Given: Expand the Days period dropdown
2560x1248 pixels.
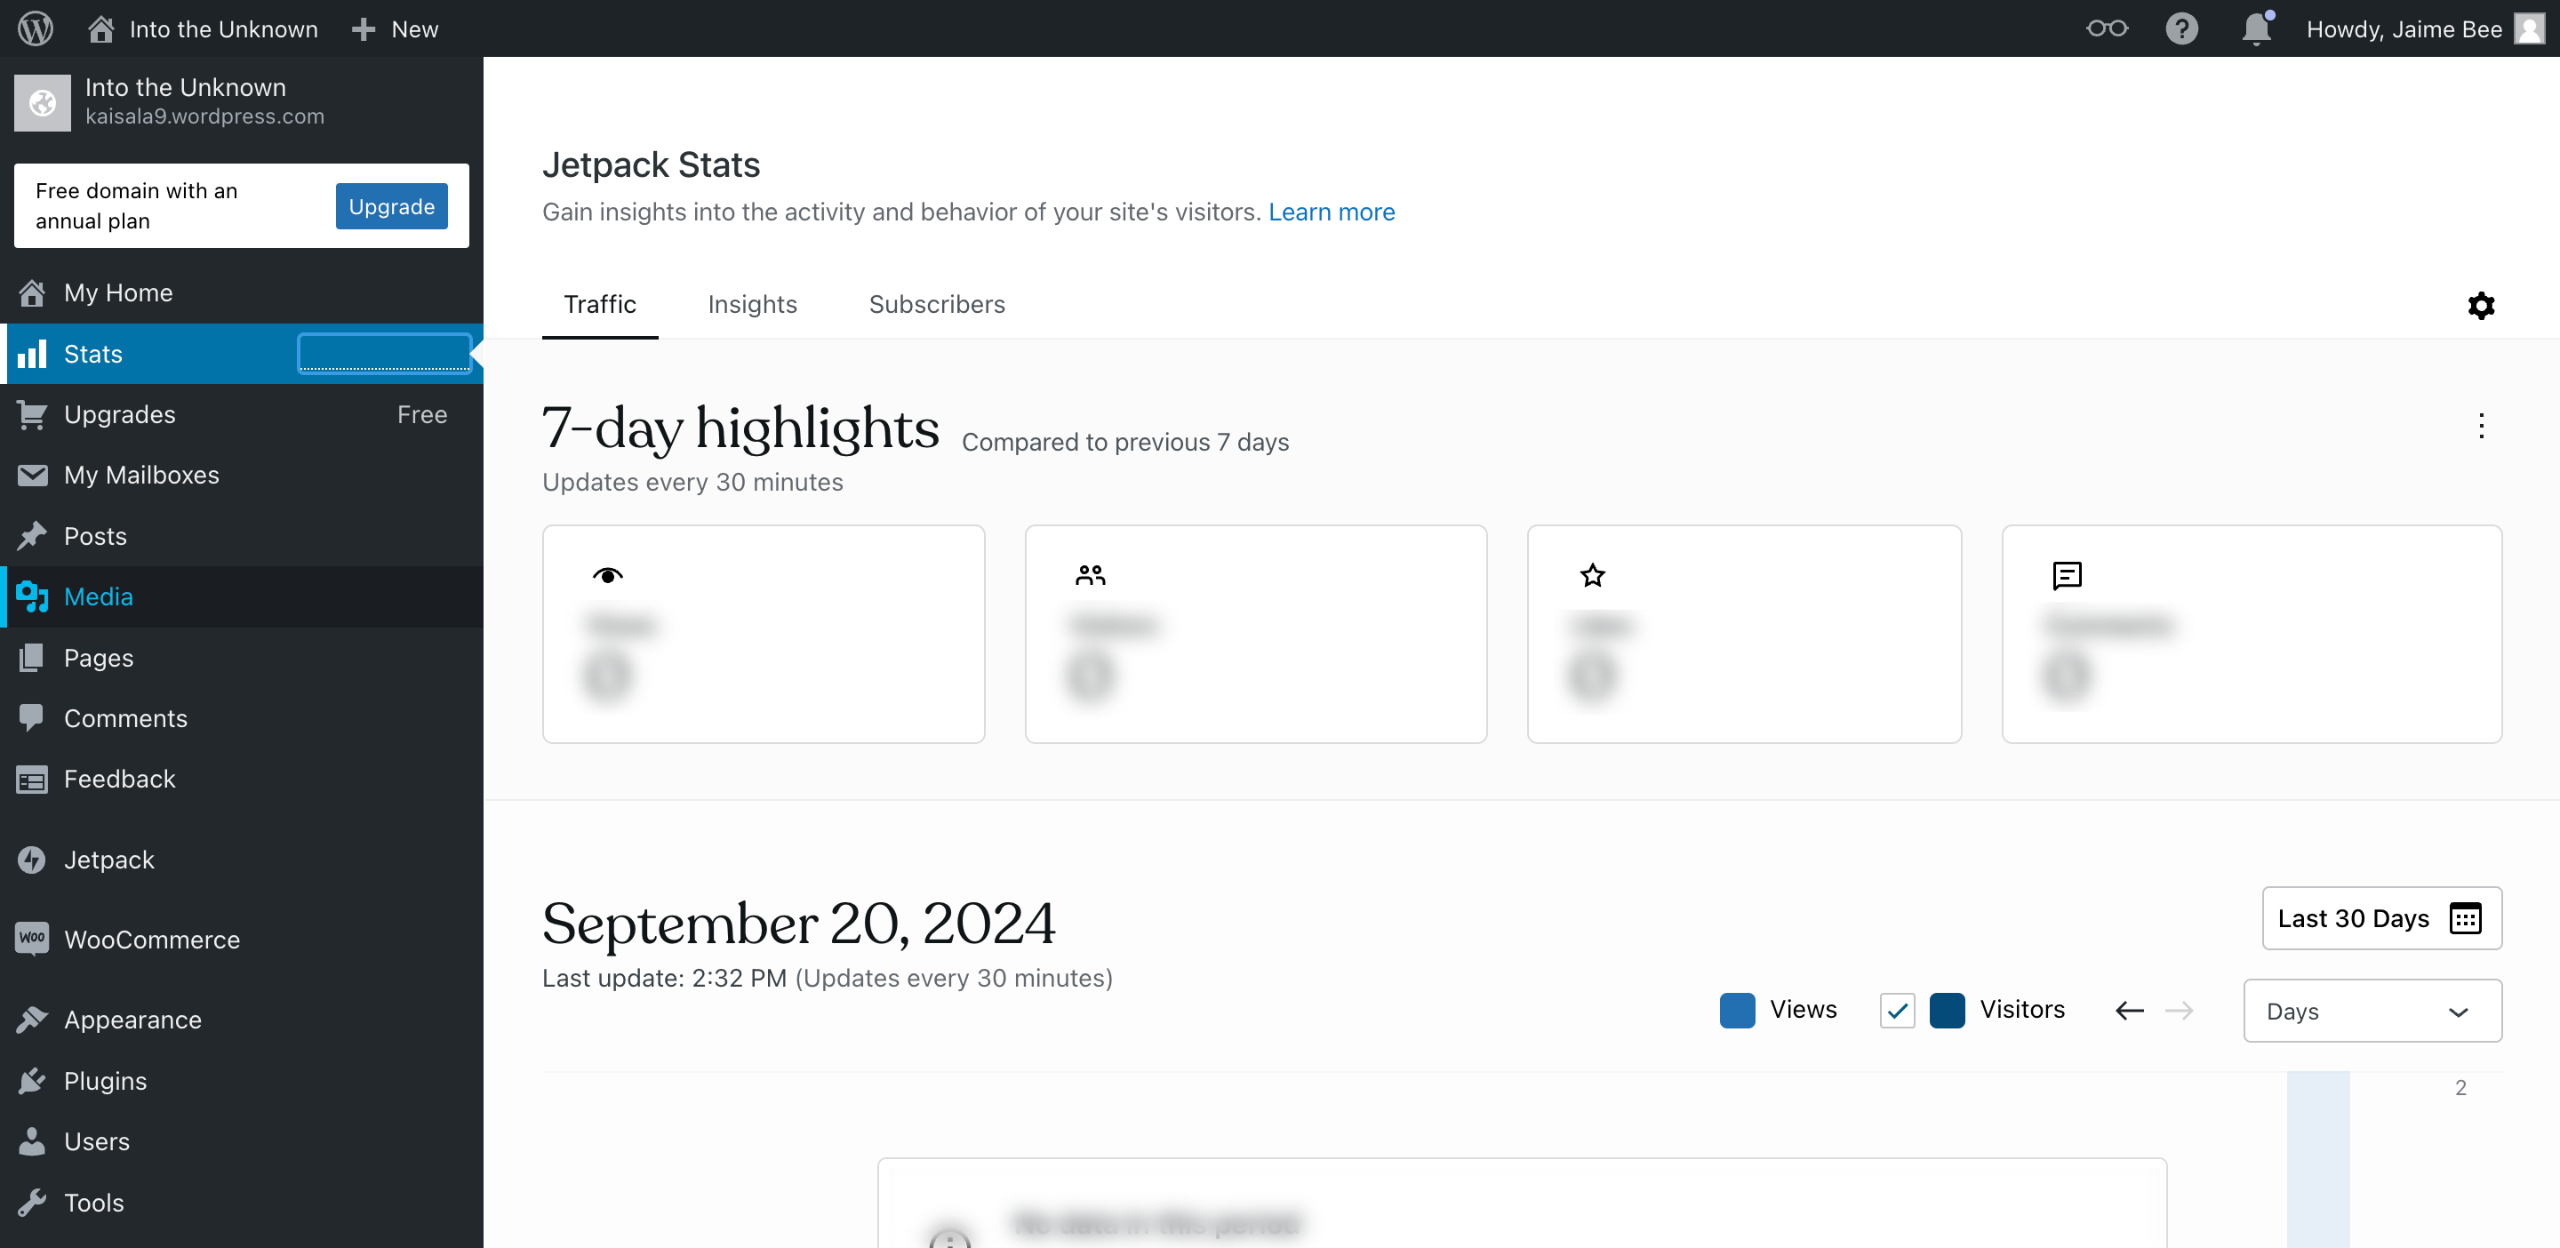Looking at the screenshot, I should coord(2372,1011).
